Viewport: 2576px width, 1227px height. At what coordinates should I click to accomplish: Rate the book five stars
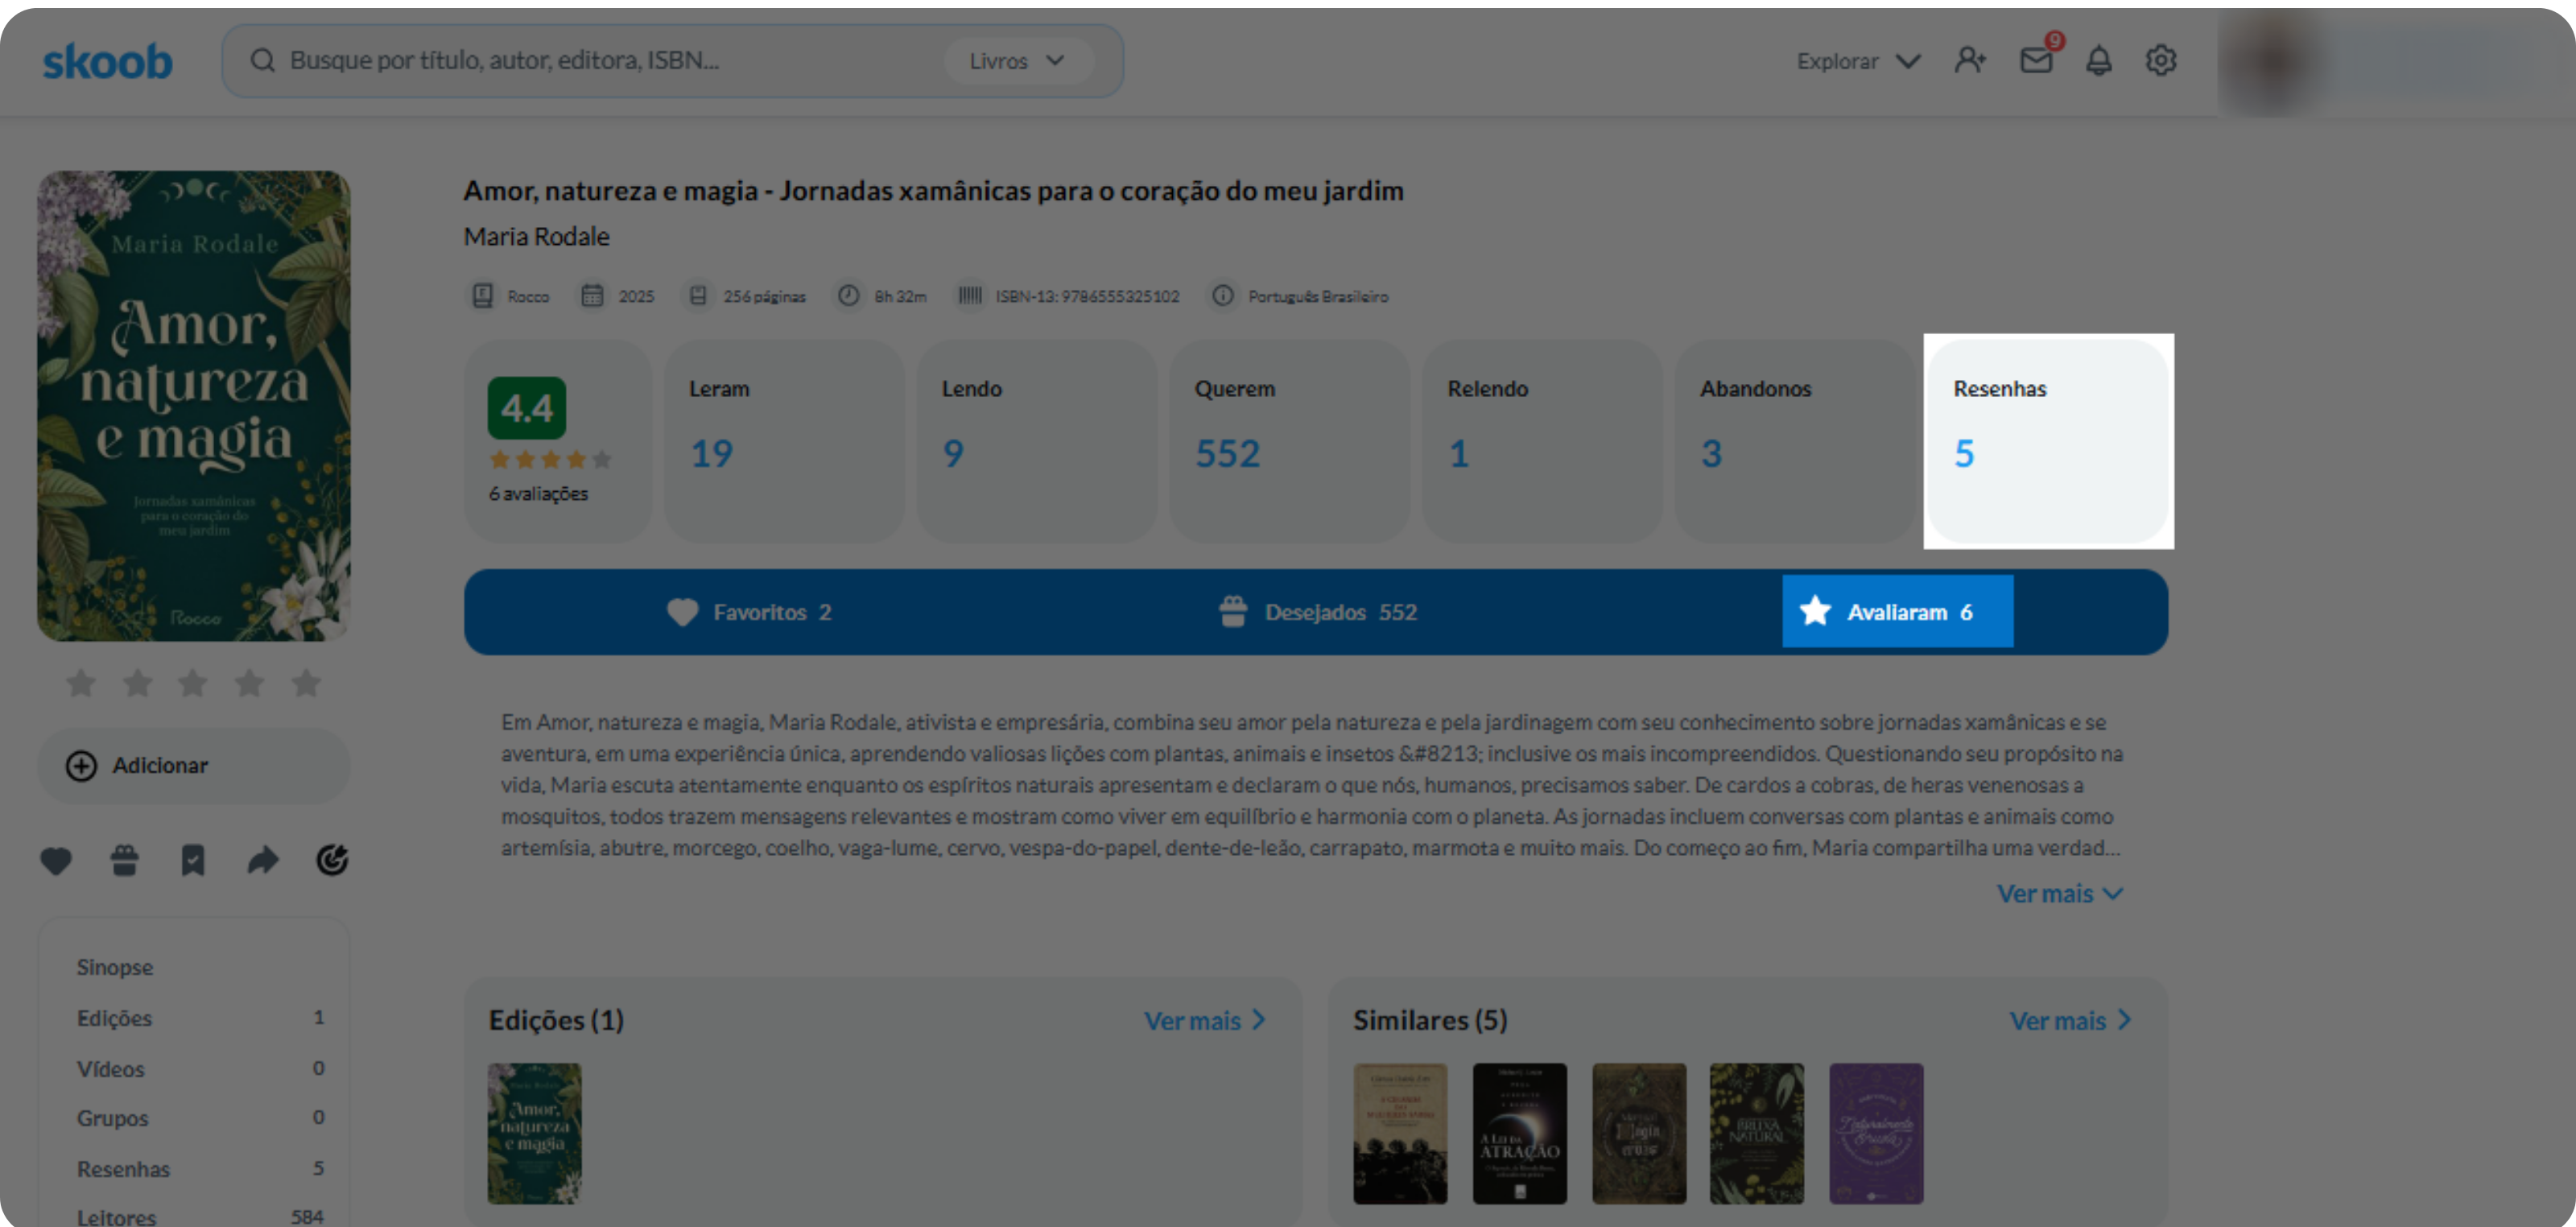pyautogui.click(x=306, y=683)
